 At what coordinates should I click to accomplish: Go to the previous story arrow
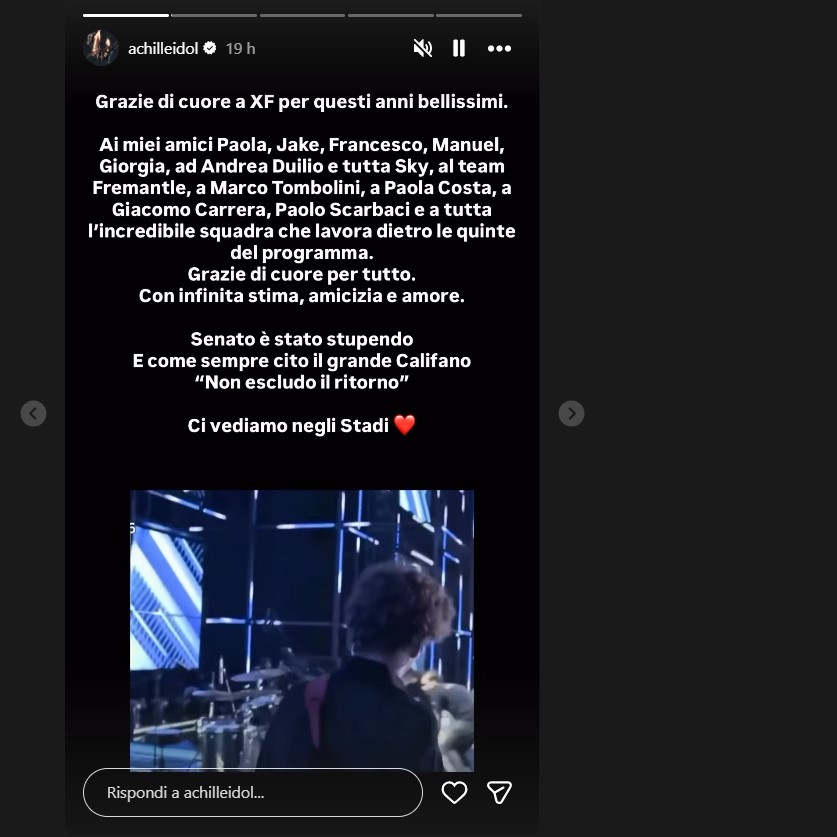pos(33,413)
